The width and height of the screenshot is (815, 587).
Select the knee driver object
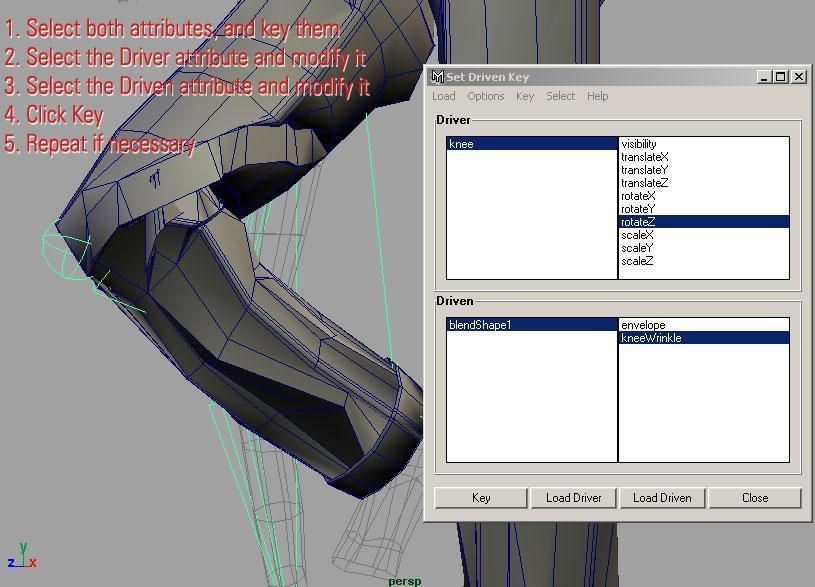[532, 144]
